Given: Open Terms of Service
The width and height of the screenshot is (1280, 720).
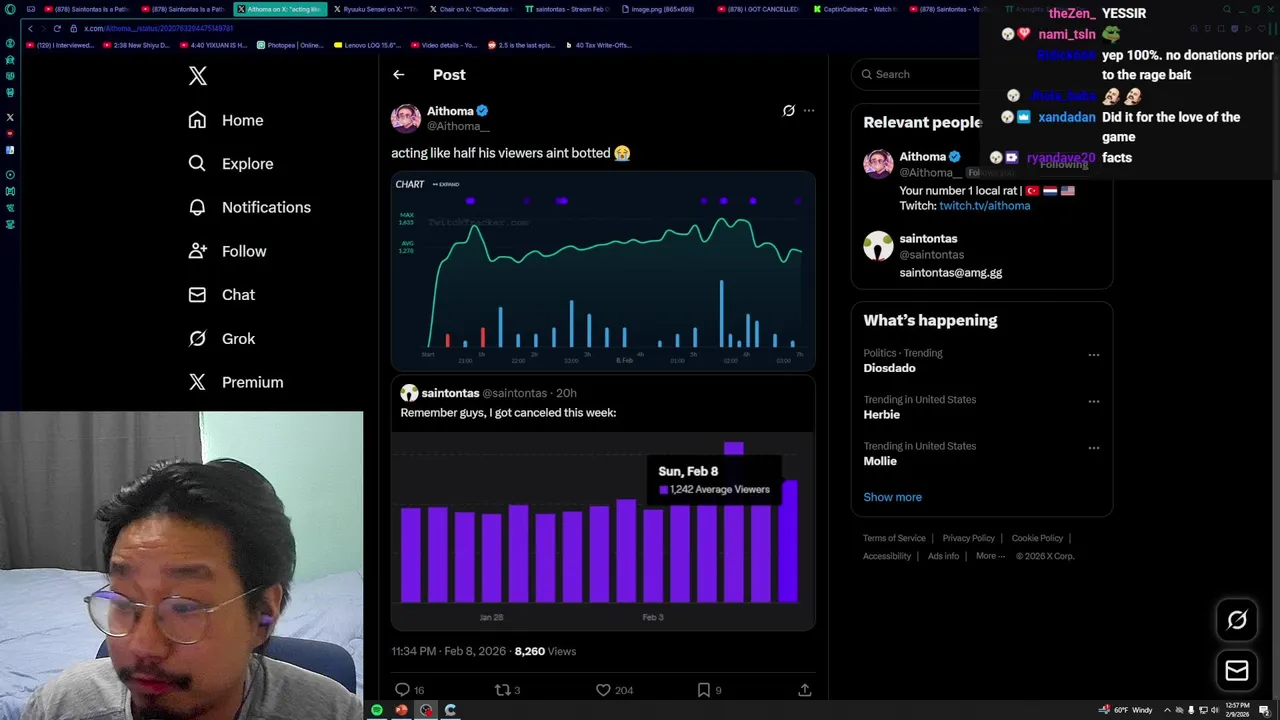Looking at the screenshot, I should click(894, 538).
